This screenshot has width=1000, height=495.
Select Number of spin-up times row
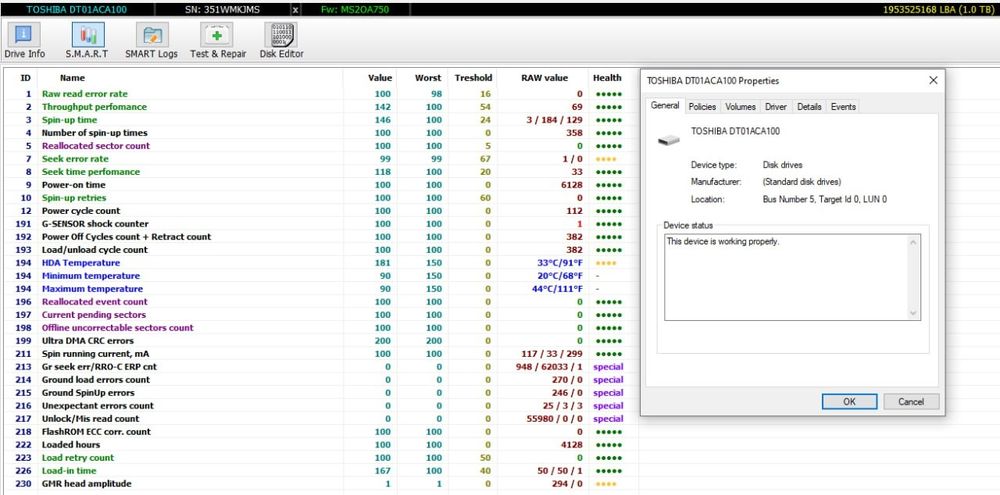321,133
